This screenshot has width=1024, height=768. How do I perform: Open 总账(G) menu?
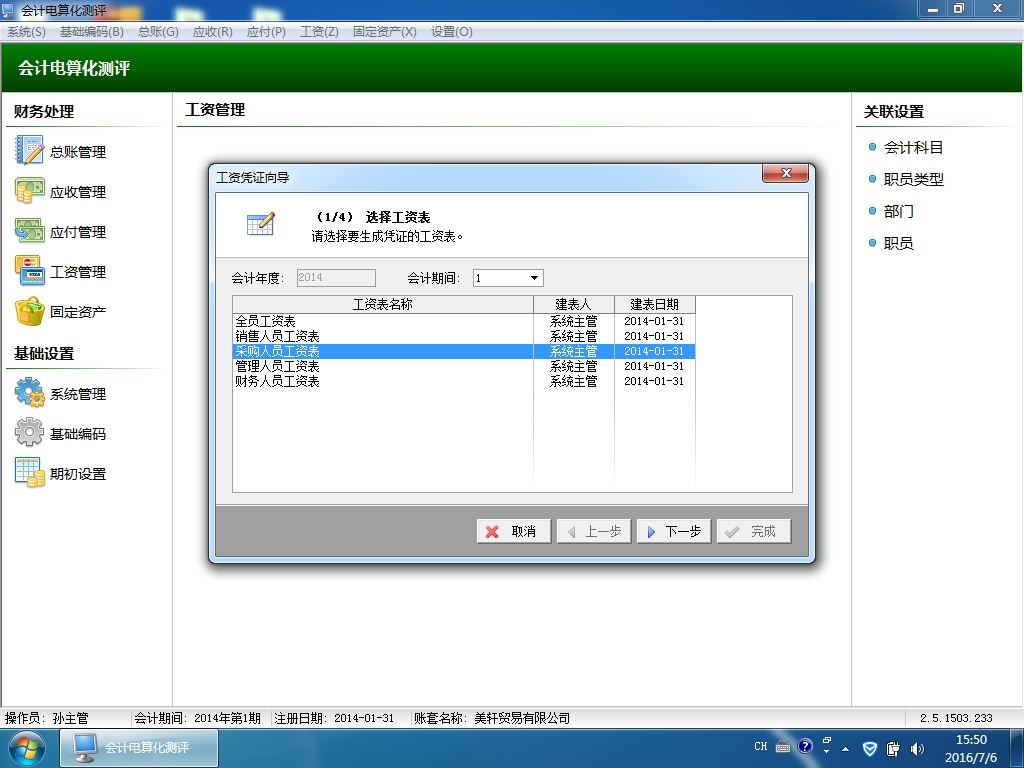point(158,31)
